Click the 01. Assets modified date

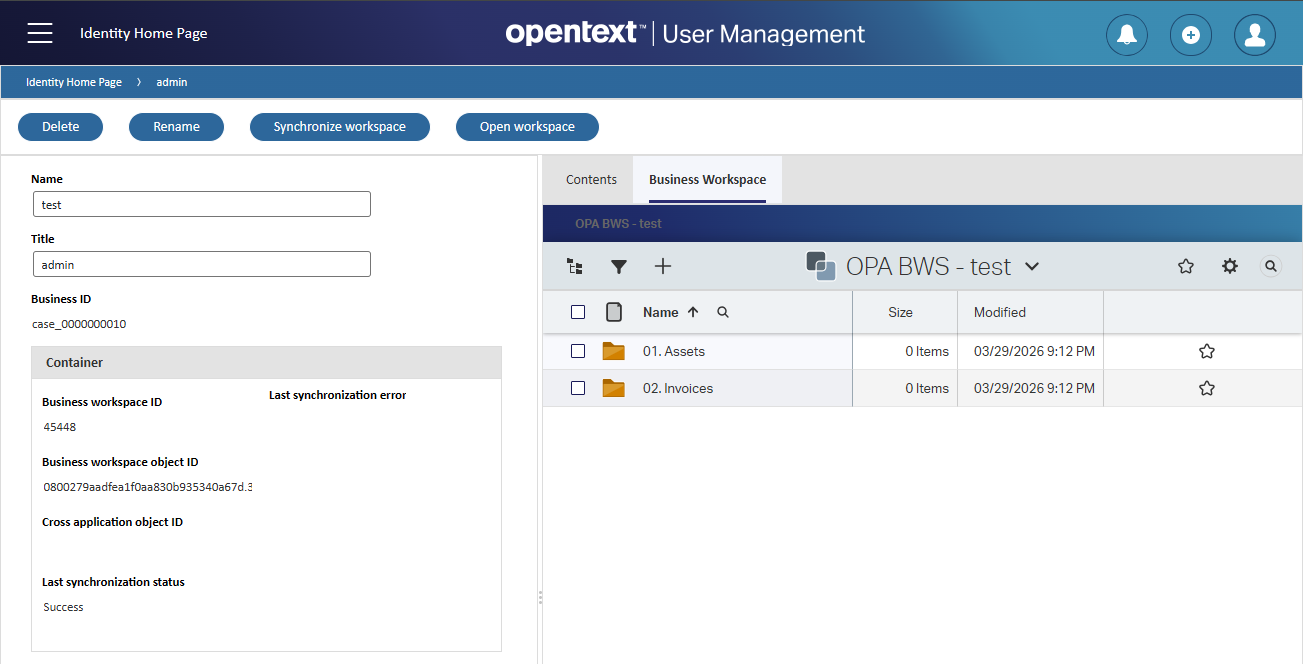1034,351
